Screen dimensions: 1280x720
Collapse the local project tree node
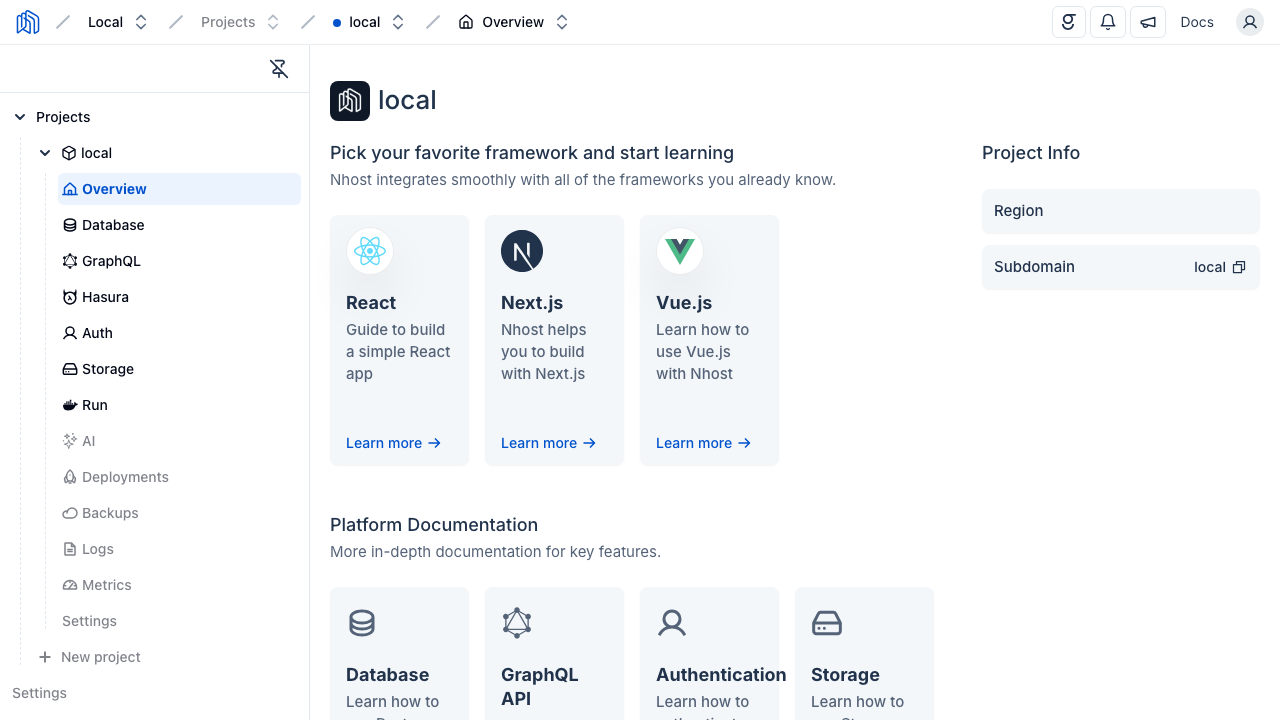pos(45,153)
